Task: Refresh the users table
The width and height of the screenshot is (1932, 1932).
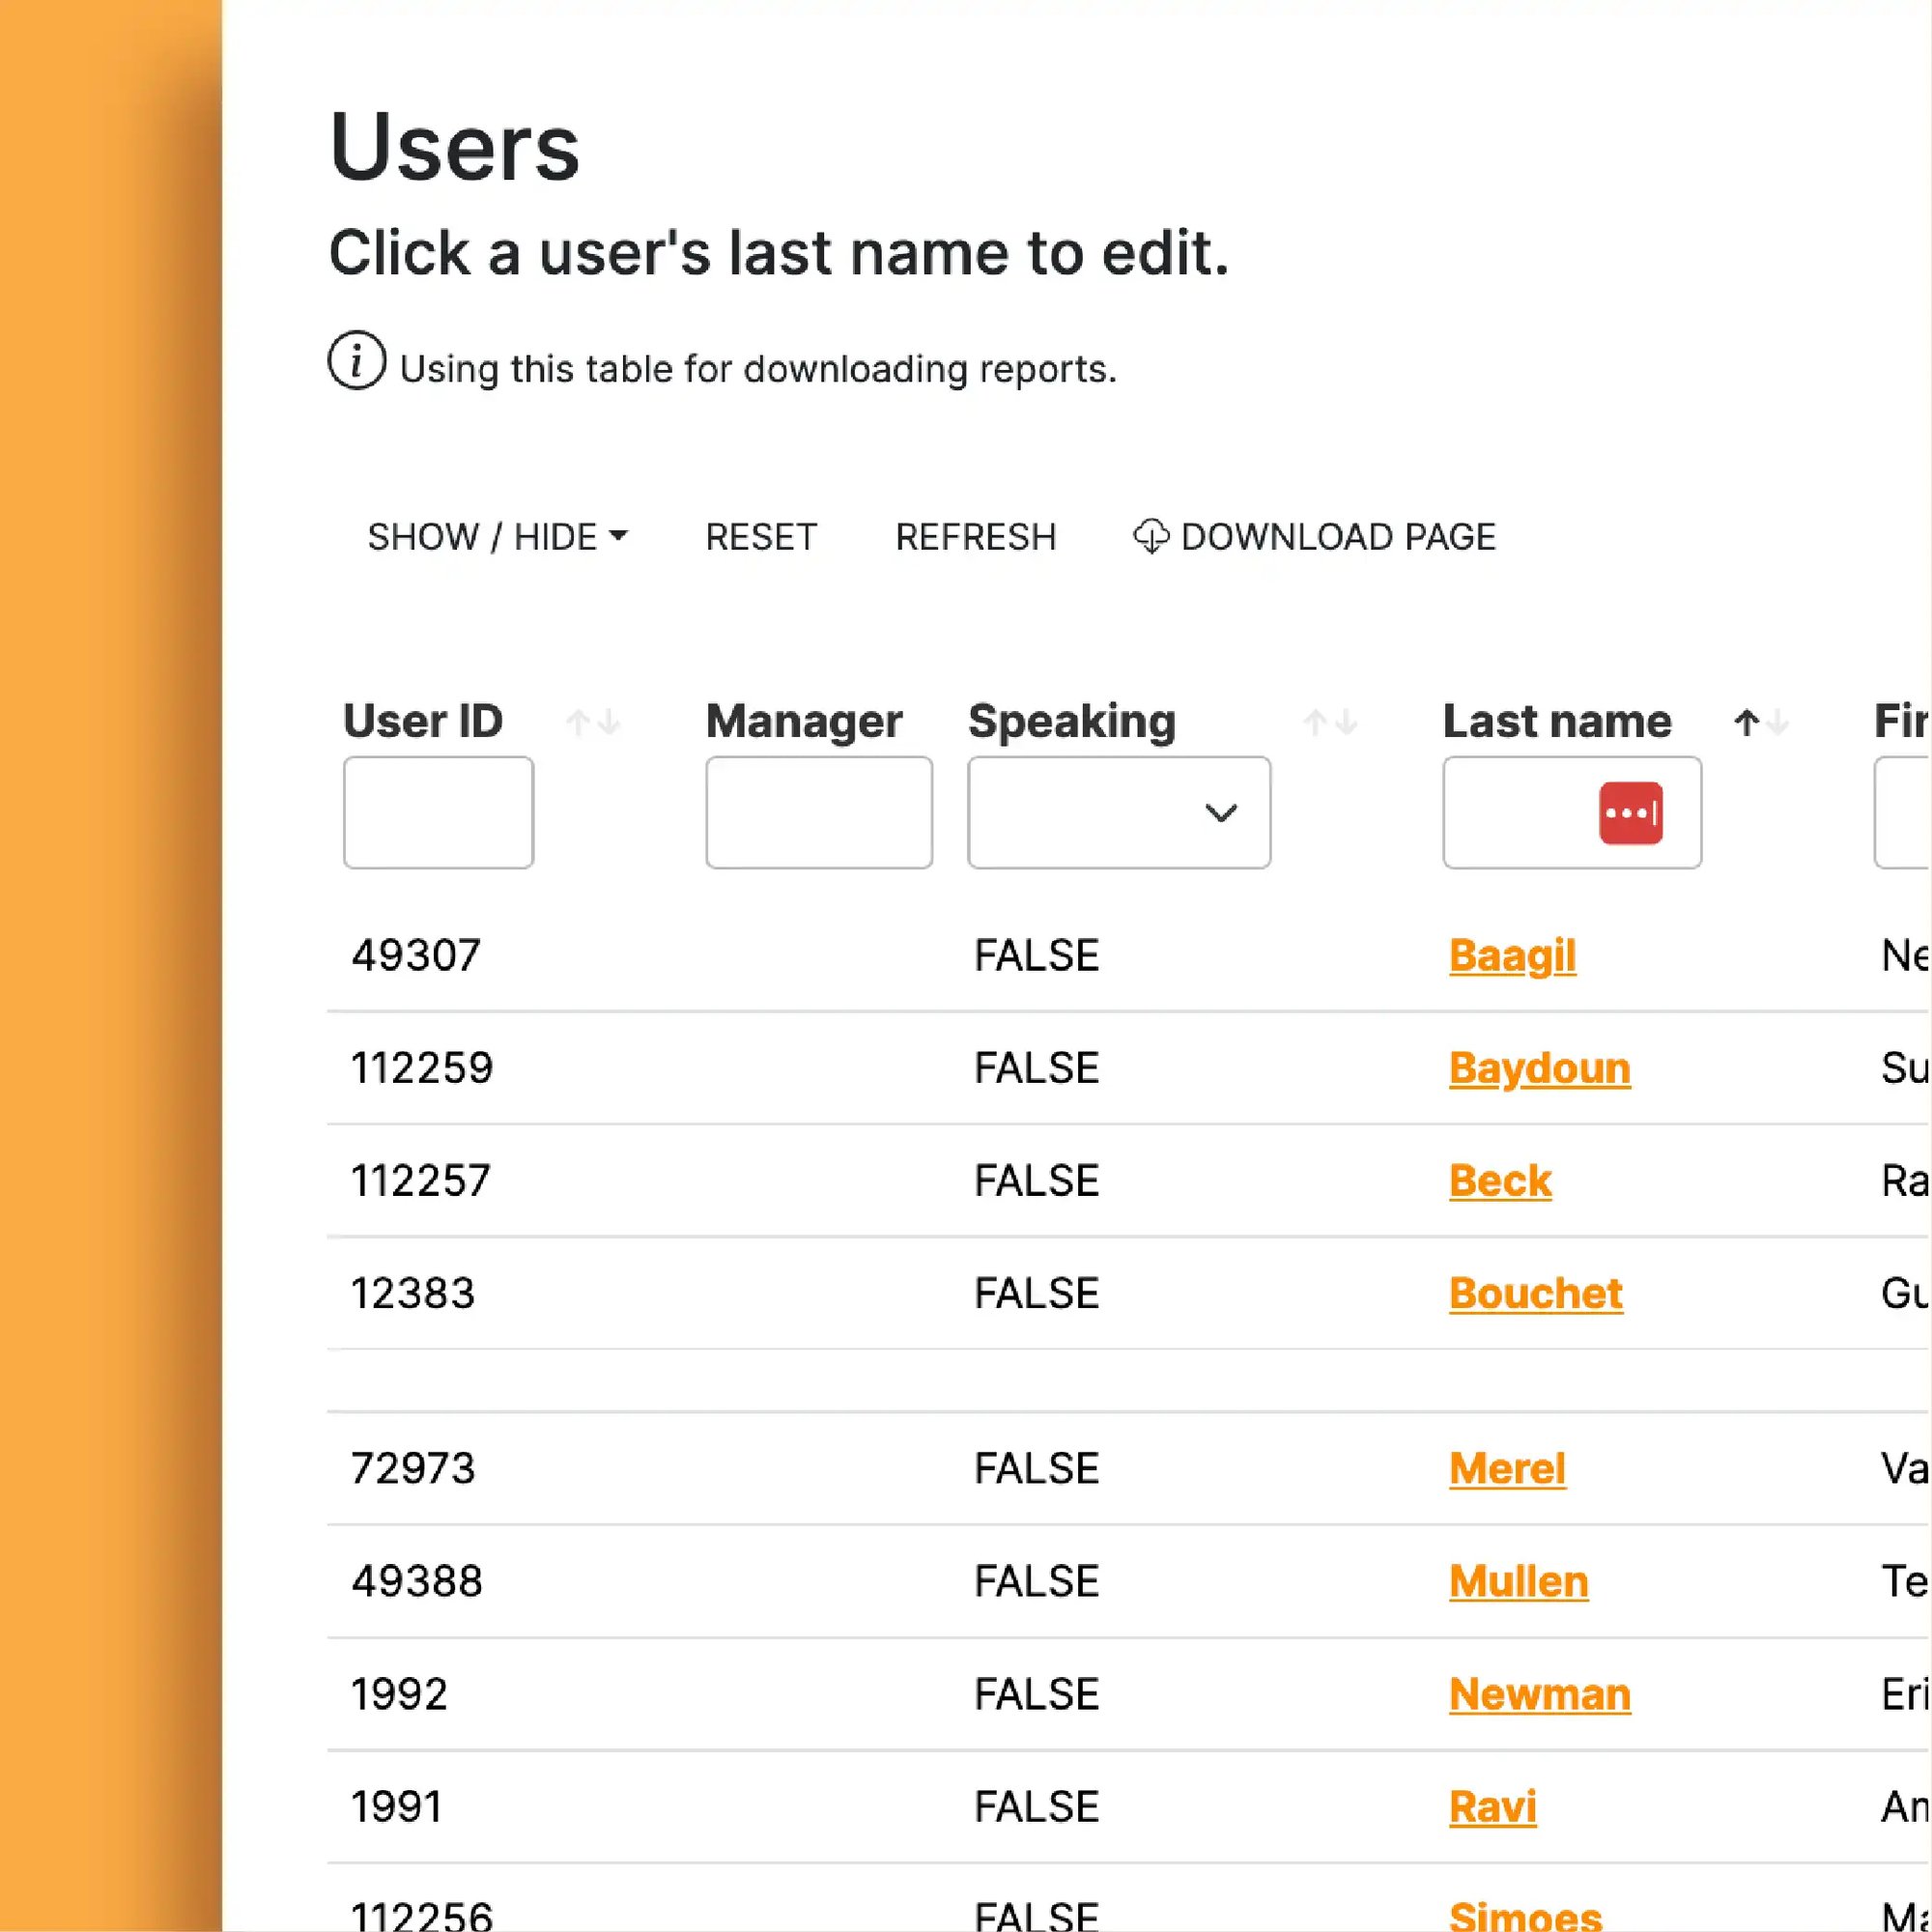Action: tap(976, 537)
